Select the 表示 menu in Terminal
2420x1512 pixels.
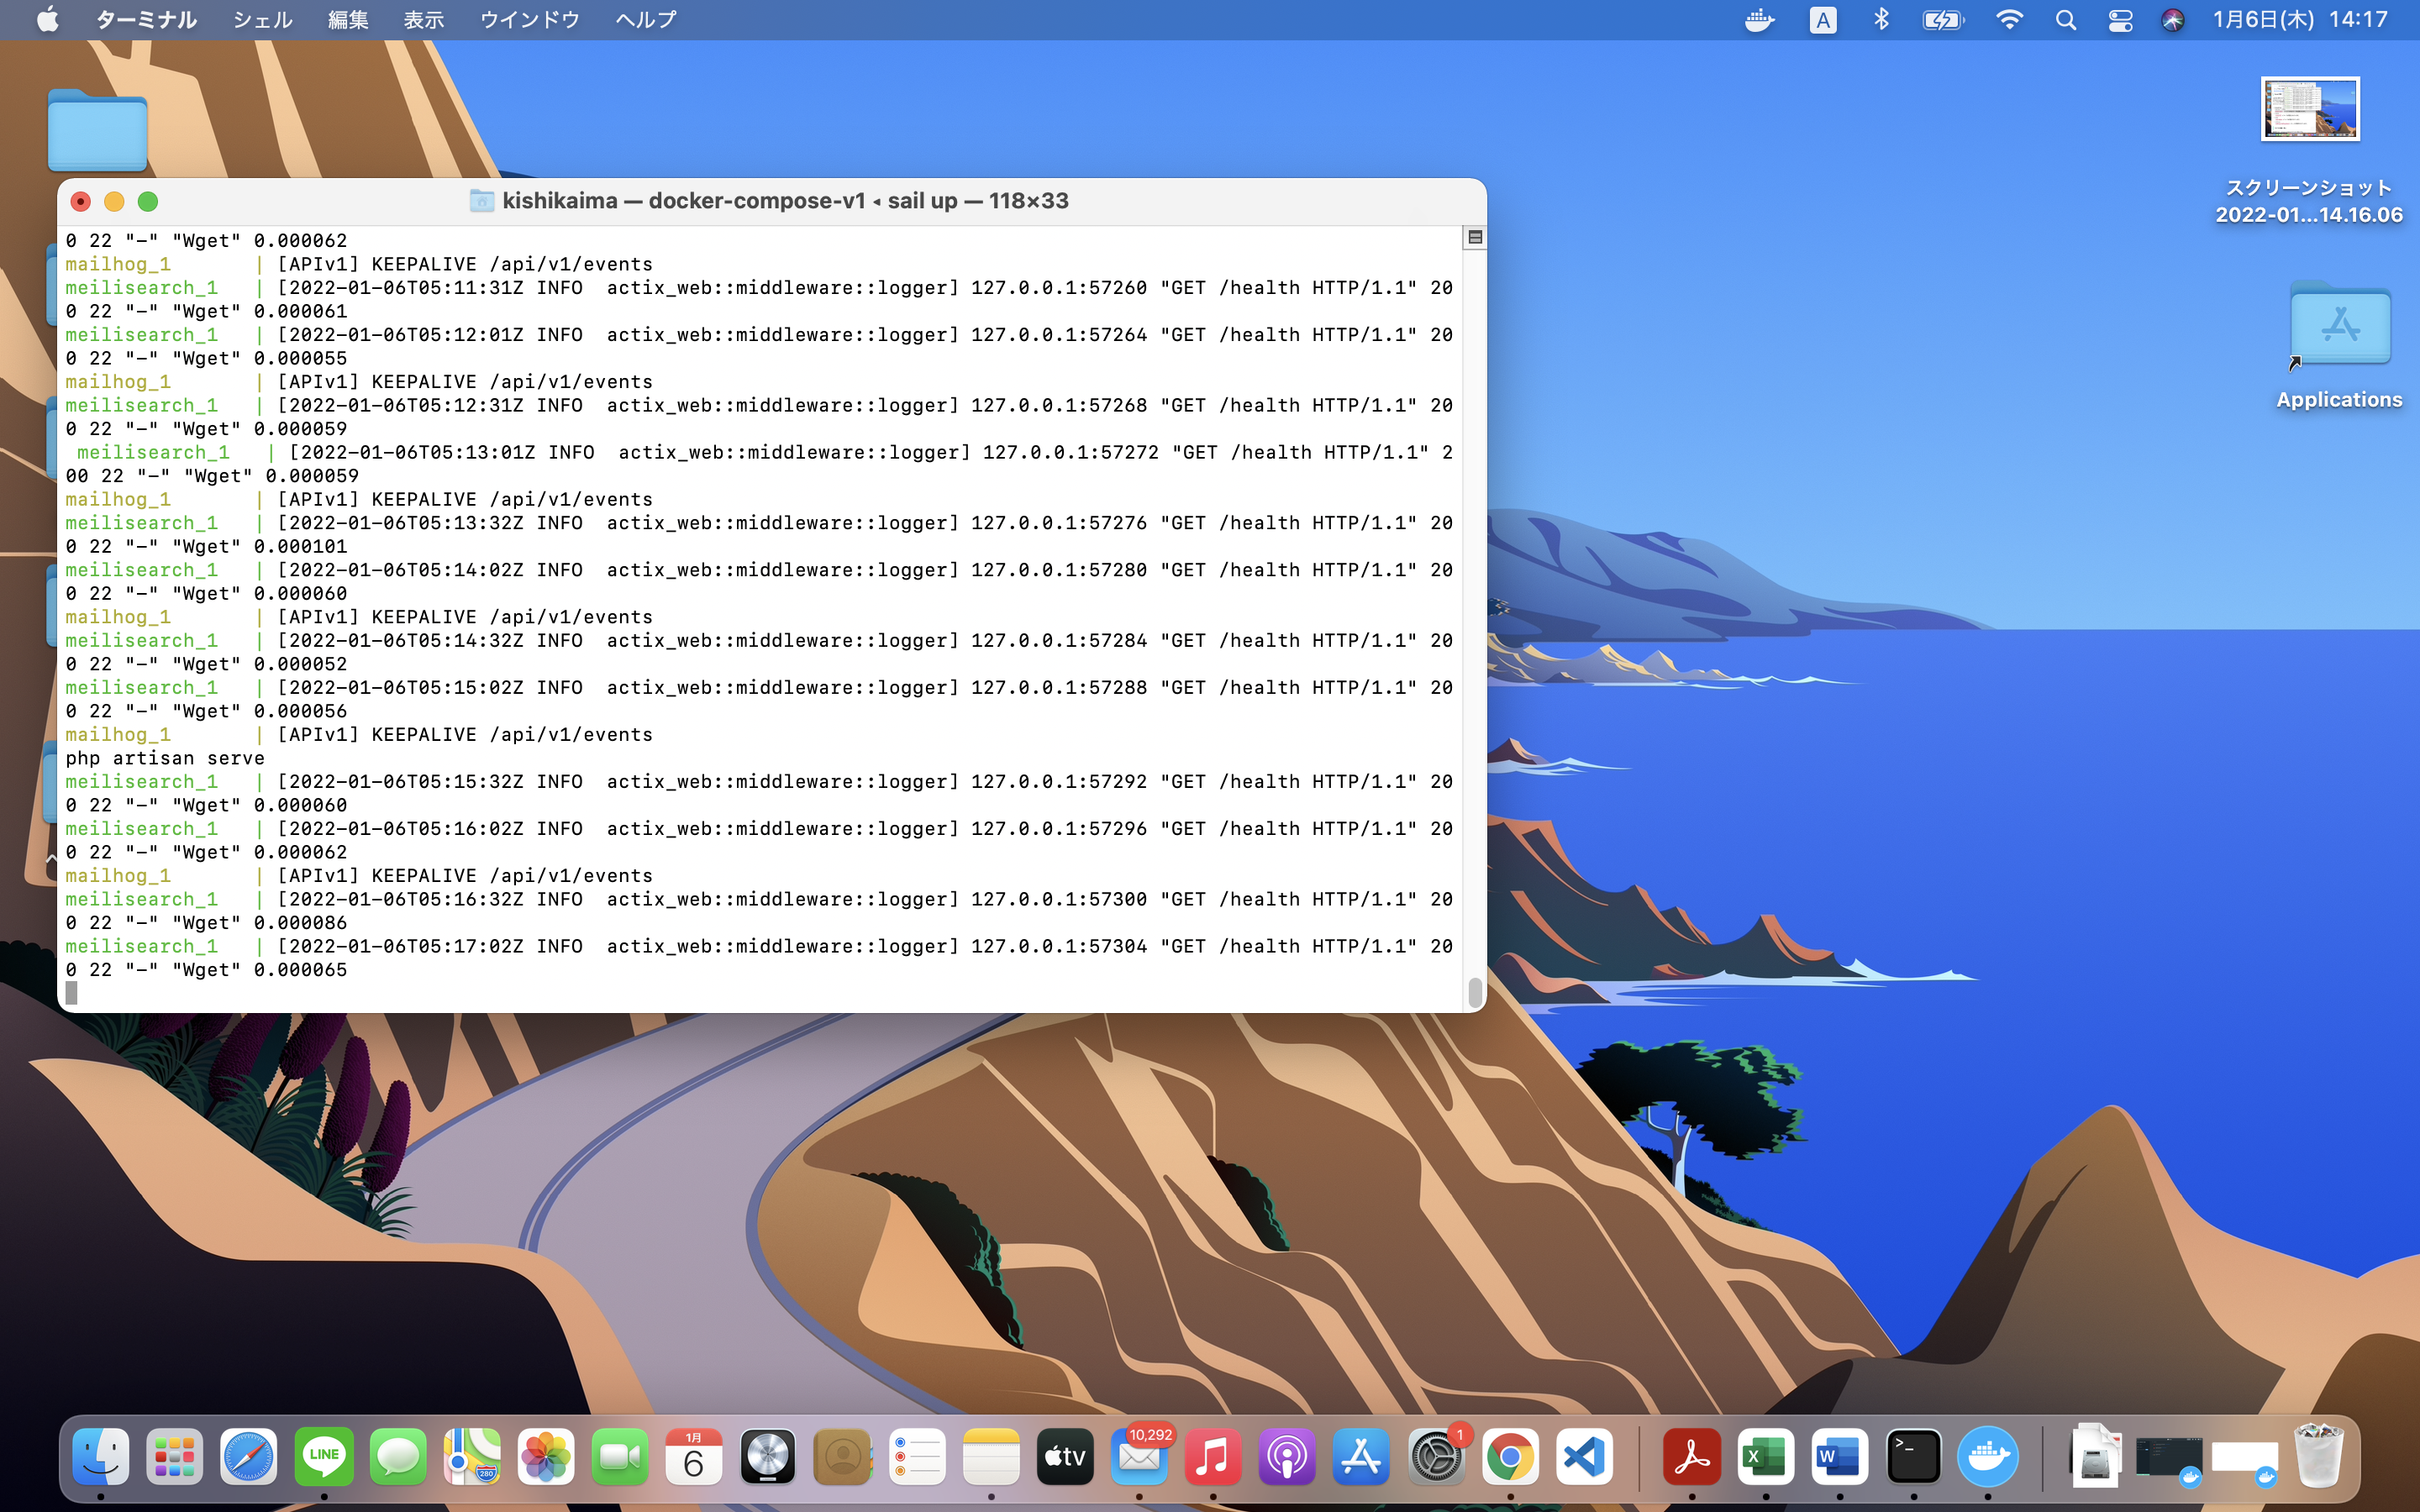tap(423, 19)
